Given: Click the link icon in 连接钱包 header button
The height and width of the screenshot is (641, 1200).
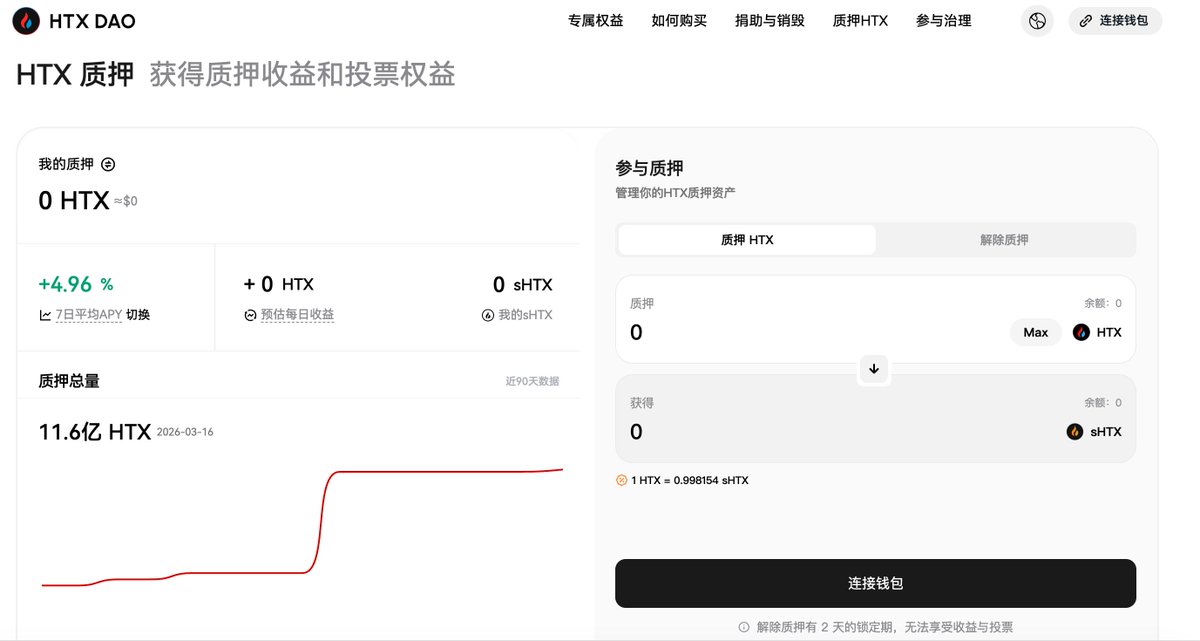Looking at the screenshot, I should coord(1086,21).
